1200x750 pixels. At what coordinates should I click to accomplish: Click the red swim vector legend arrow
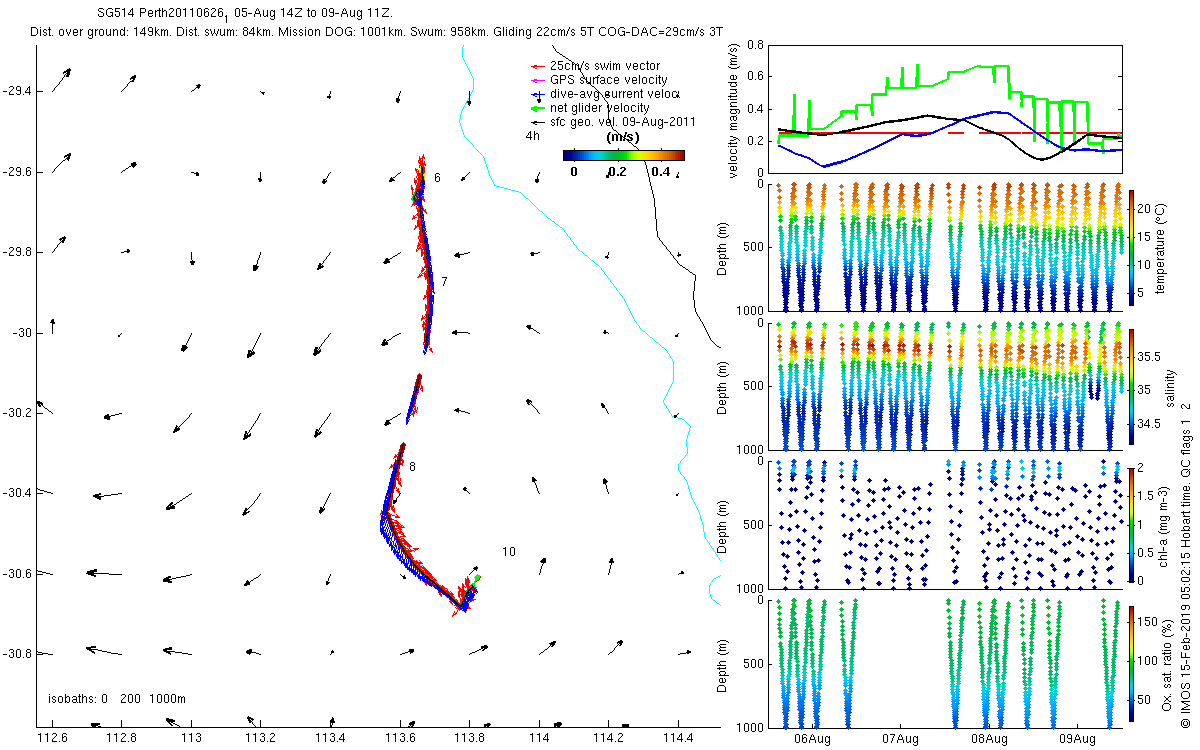coord(538,66)
